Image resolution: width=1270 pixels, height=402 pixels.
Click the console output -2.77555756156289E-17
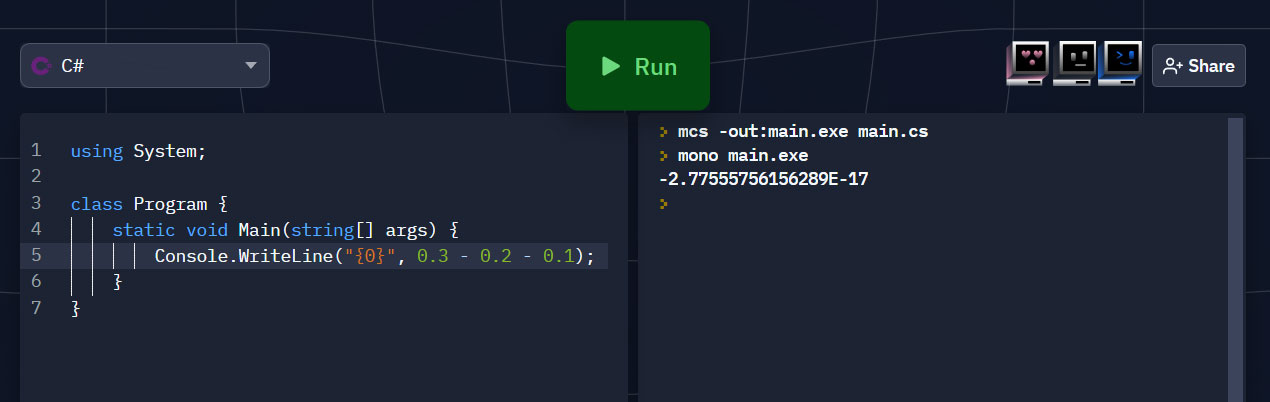(764, 180)
